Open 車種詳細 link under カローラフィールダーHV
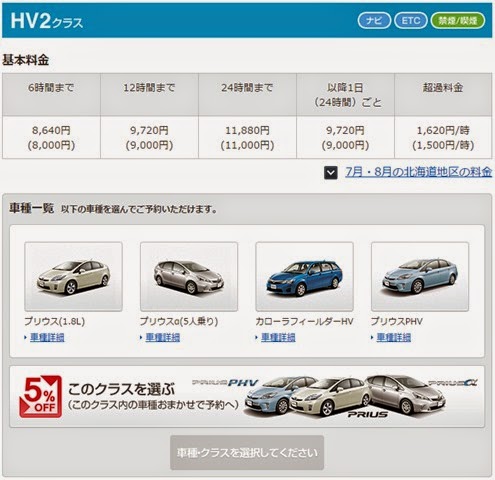495x480 pixels. [x=278, y=337]
